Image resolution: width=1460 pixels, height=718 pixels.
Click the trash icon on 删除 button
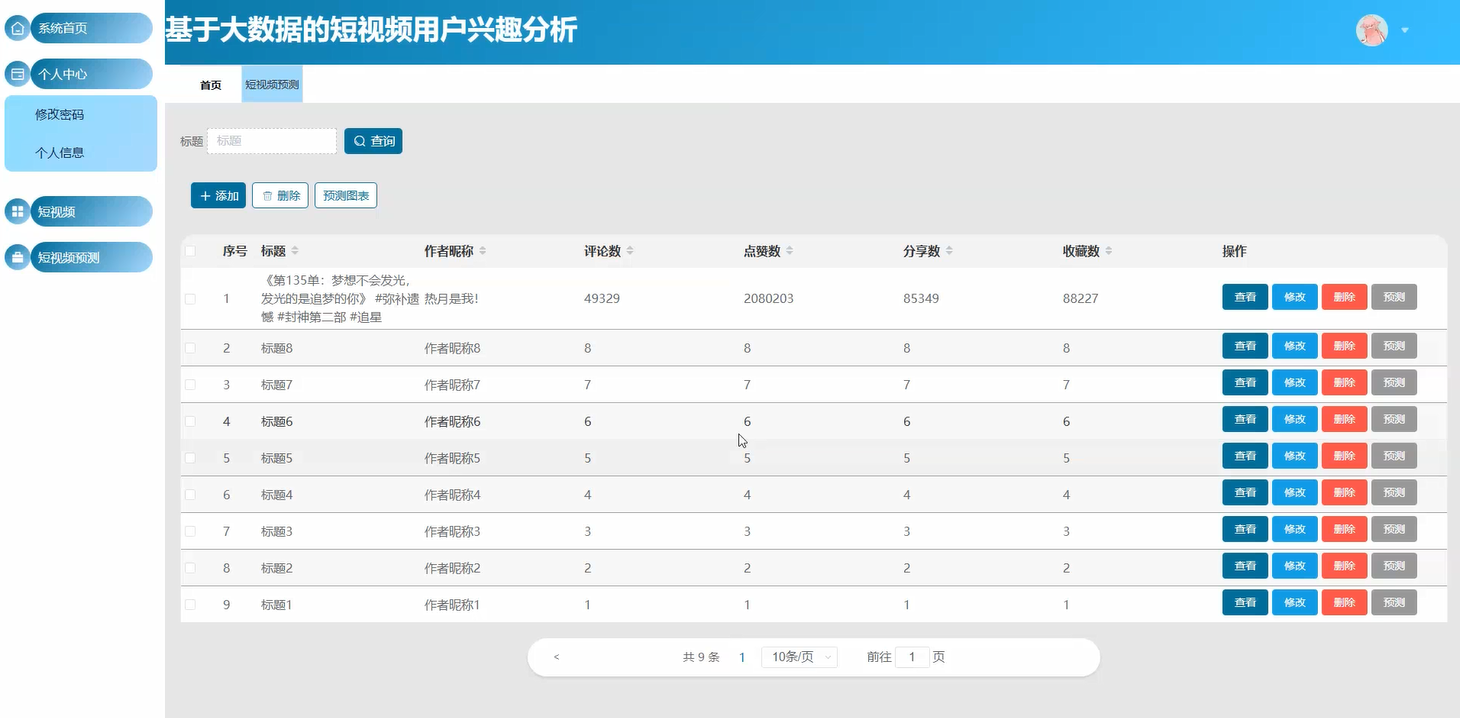[x=265, y=195]
